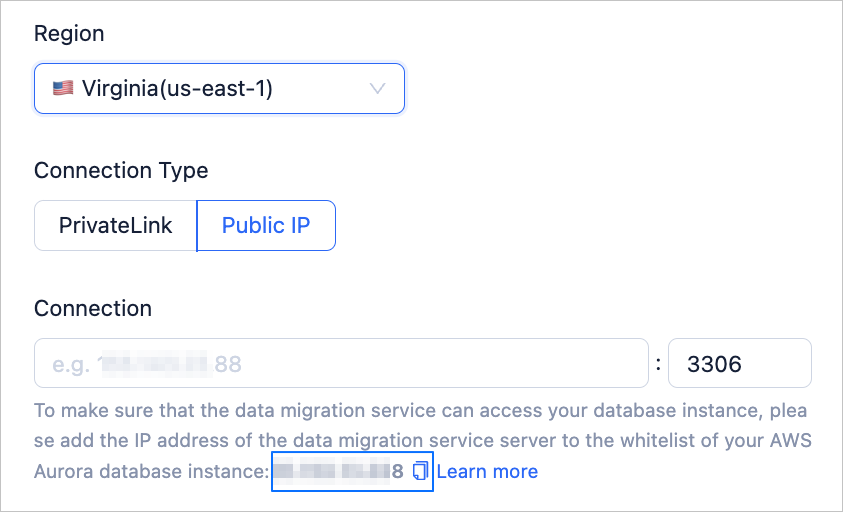Click the blurred whitelist IP address text
843x512 pixels.
click(x=338, y=471)
